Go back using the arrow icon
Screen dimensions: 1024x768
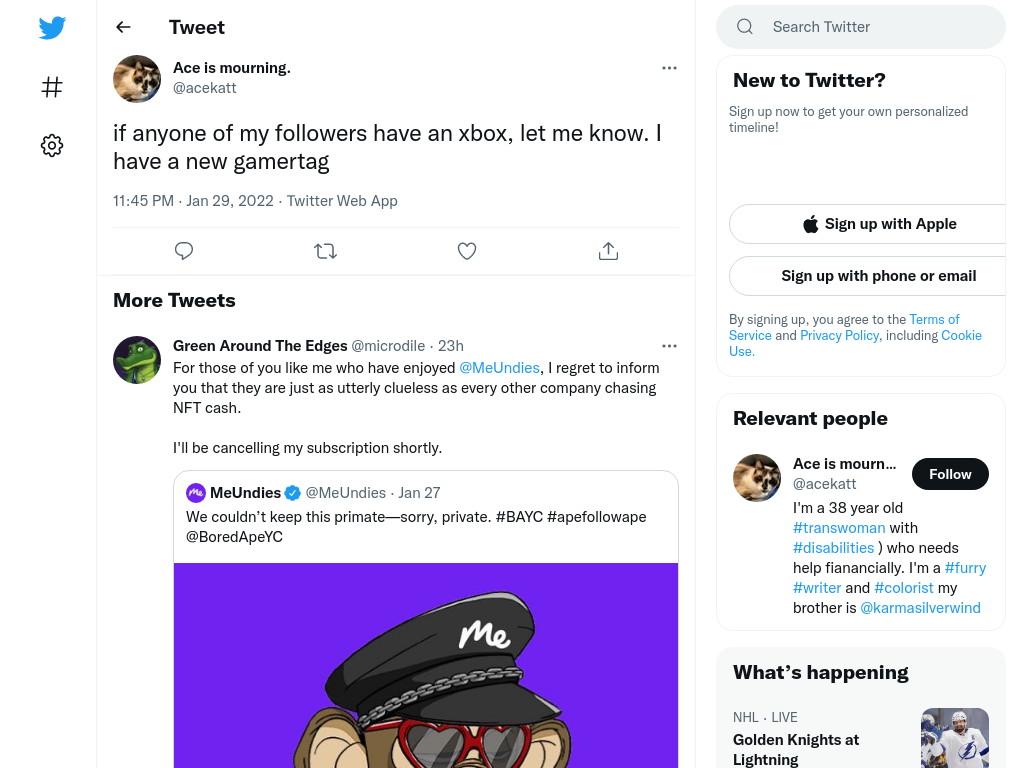[x=123, y=27]
